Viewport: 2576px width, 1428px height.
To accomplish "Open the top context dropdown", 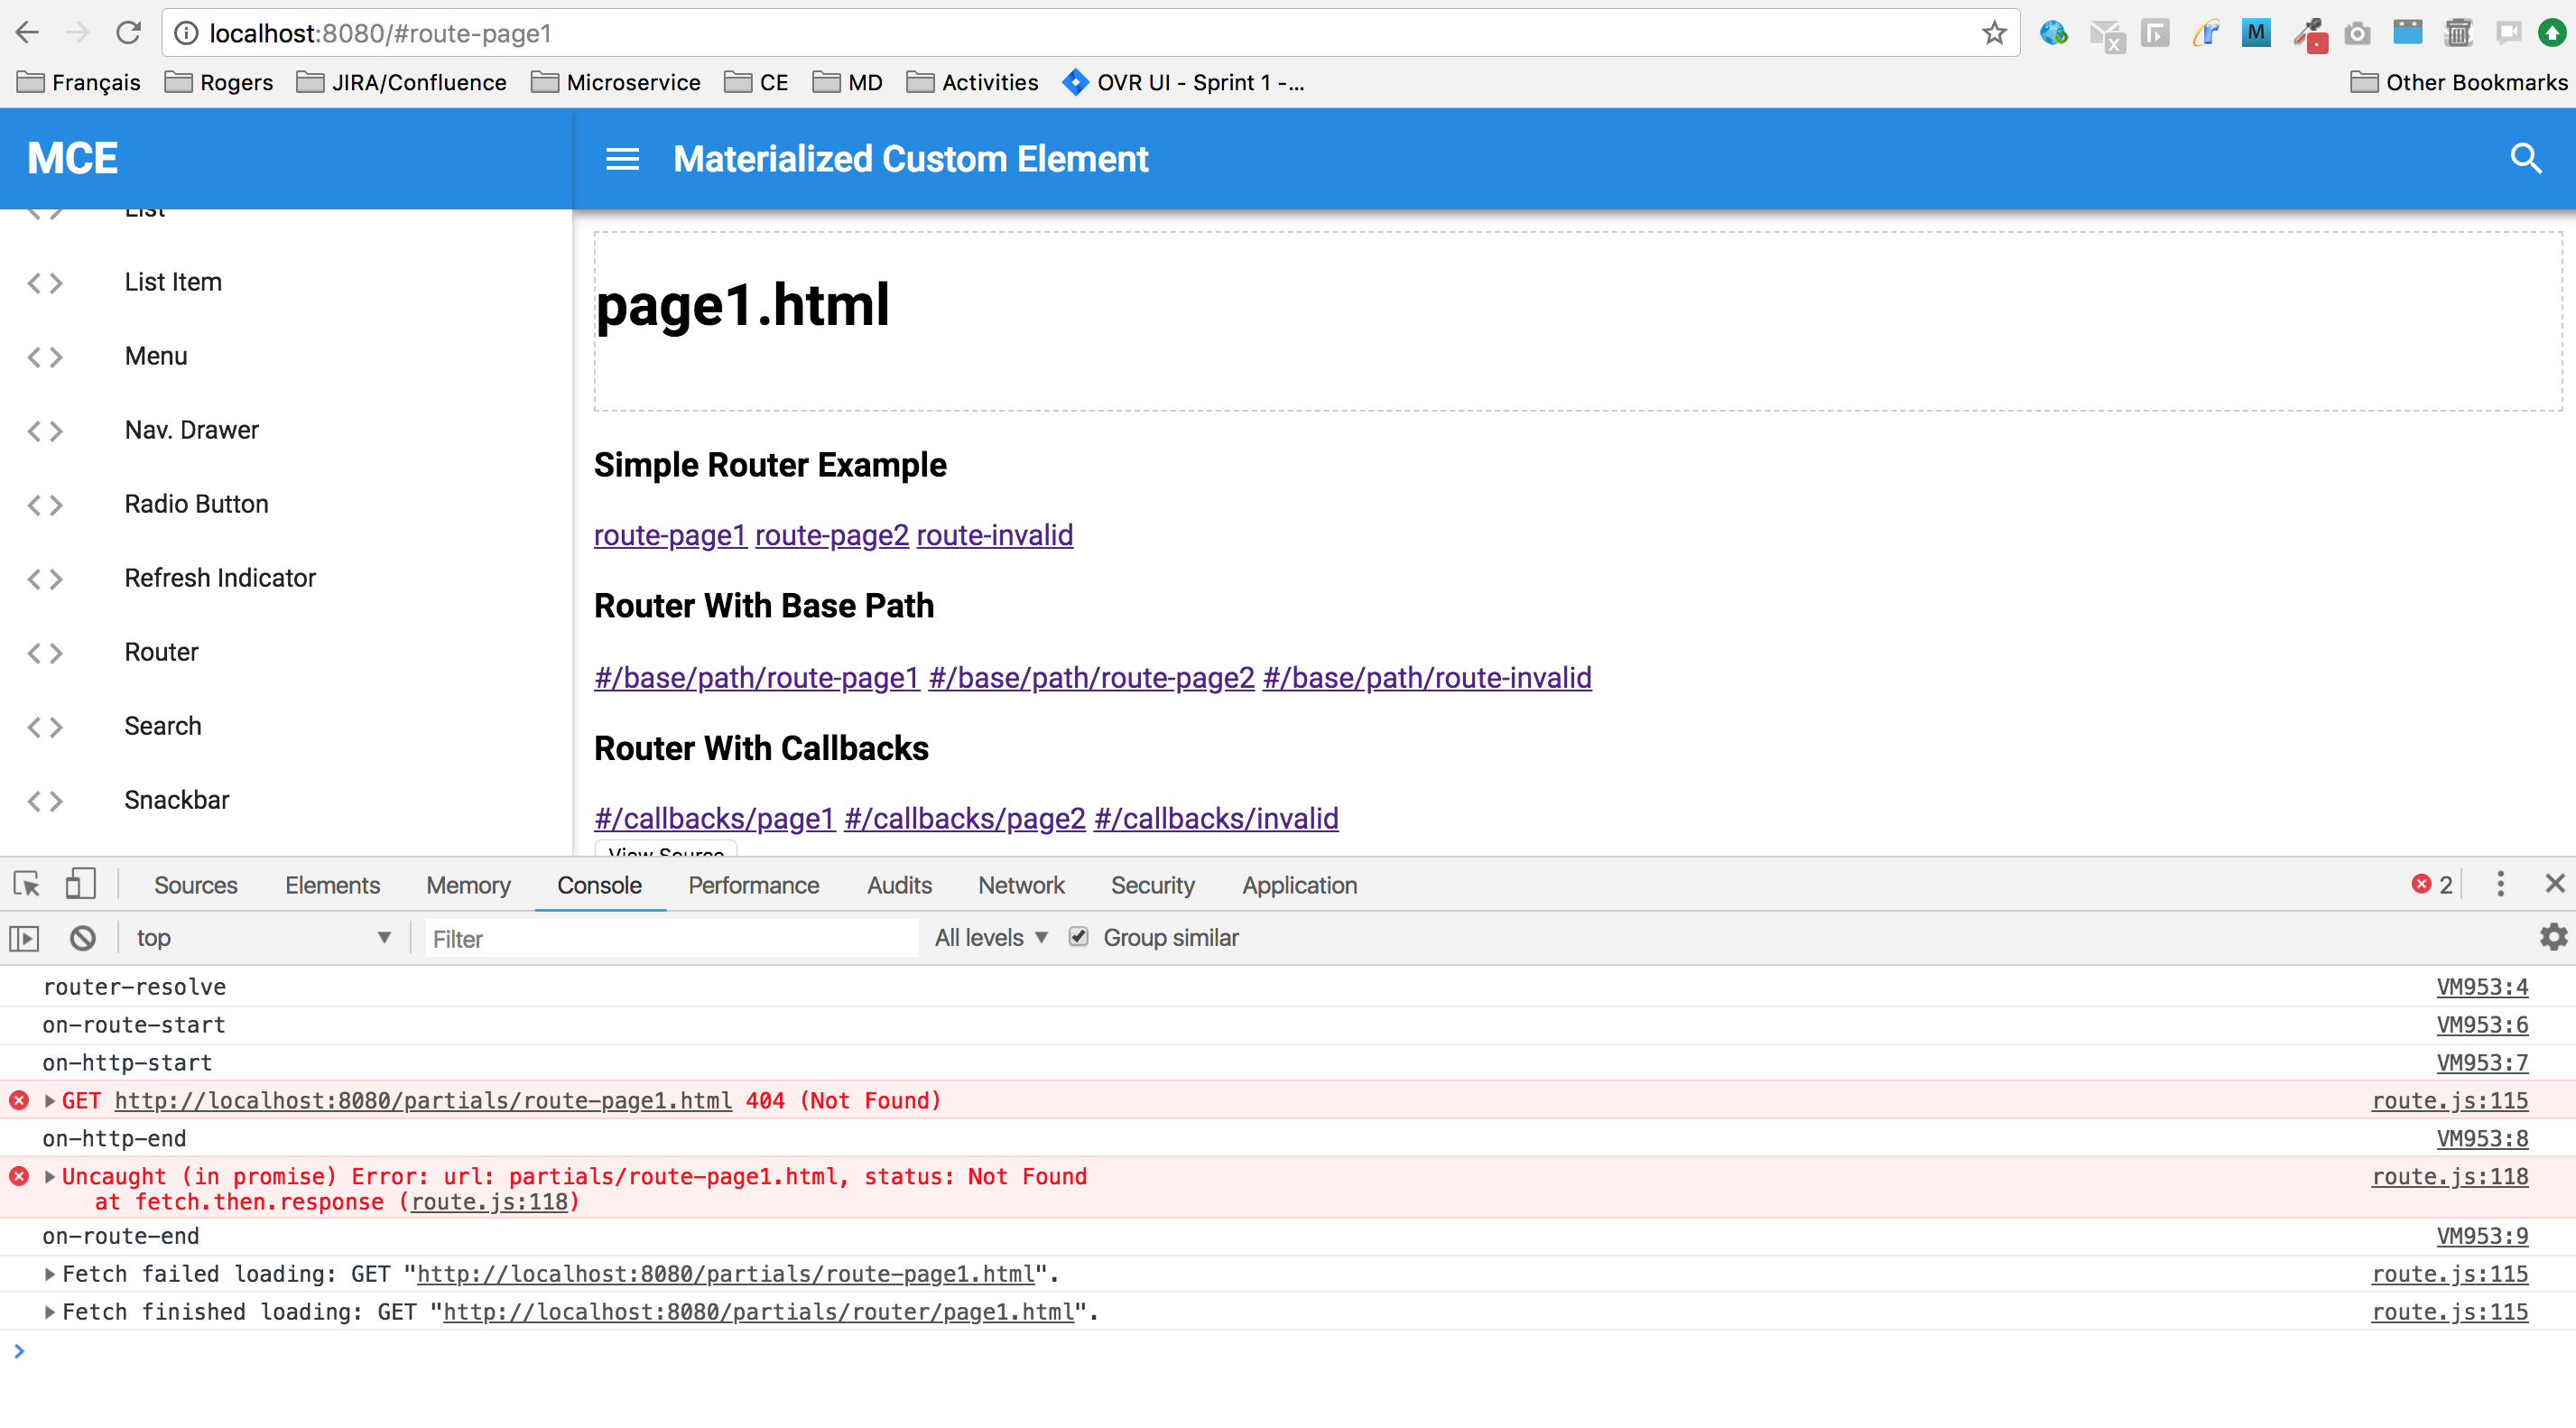I will point(262,938).
